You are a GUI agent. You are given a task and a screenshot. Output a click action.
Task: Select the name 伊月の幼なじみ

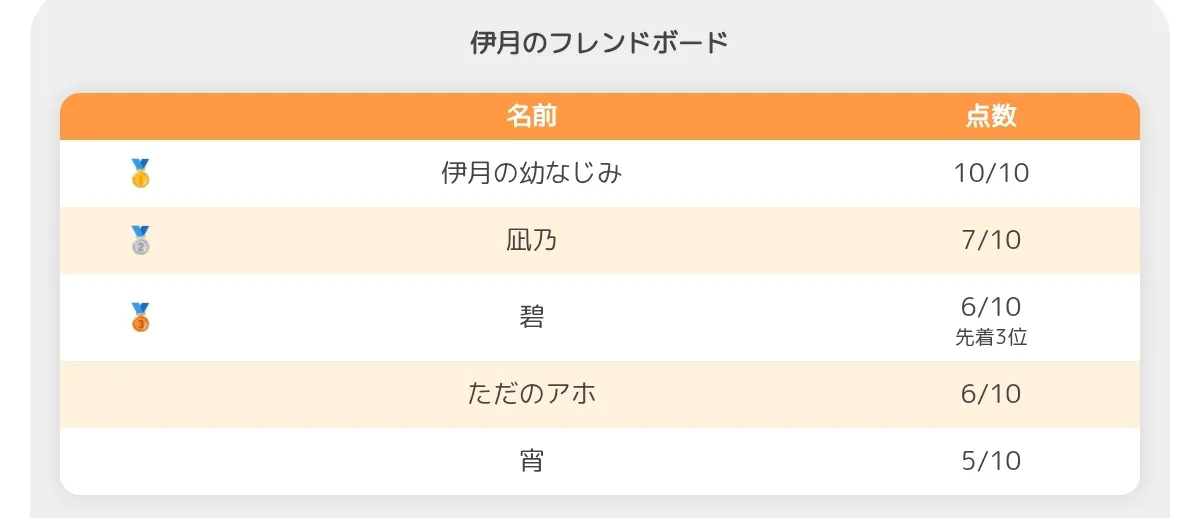(532, 173)
